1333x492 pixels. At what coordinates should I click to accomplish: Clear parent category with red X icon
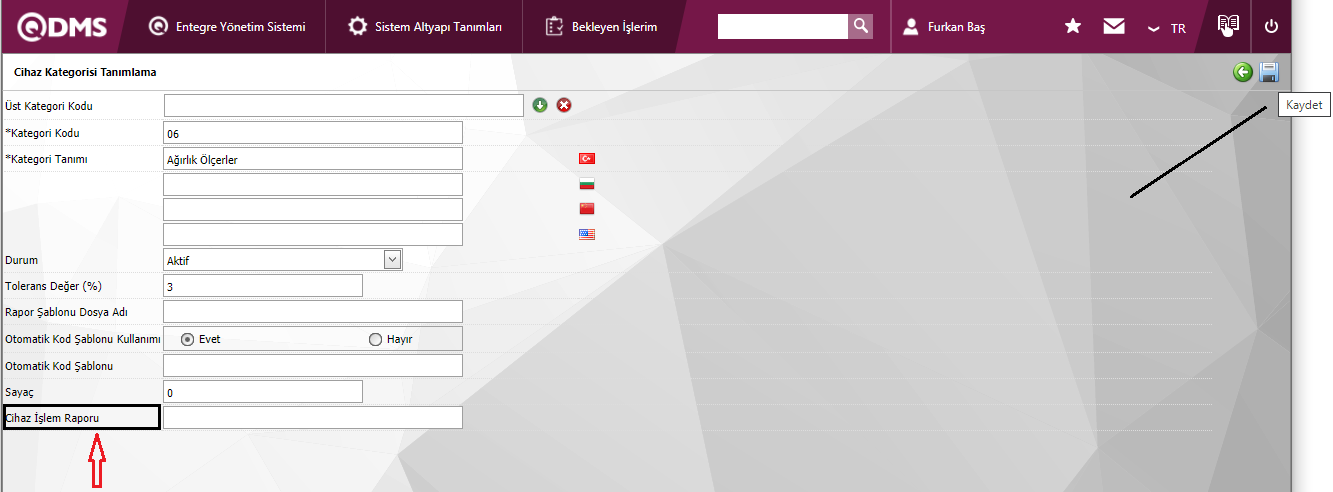tap(564, 105)
